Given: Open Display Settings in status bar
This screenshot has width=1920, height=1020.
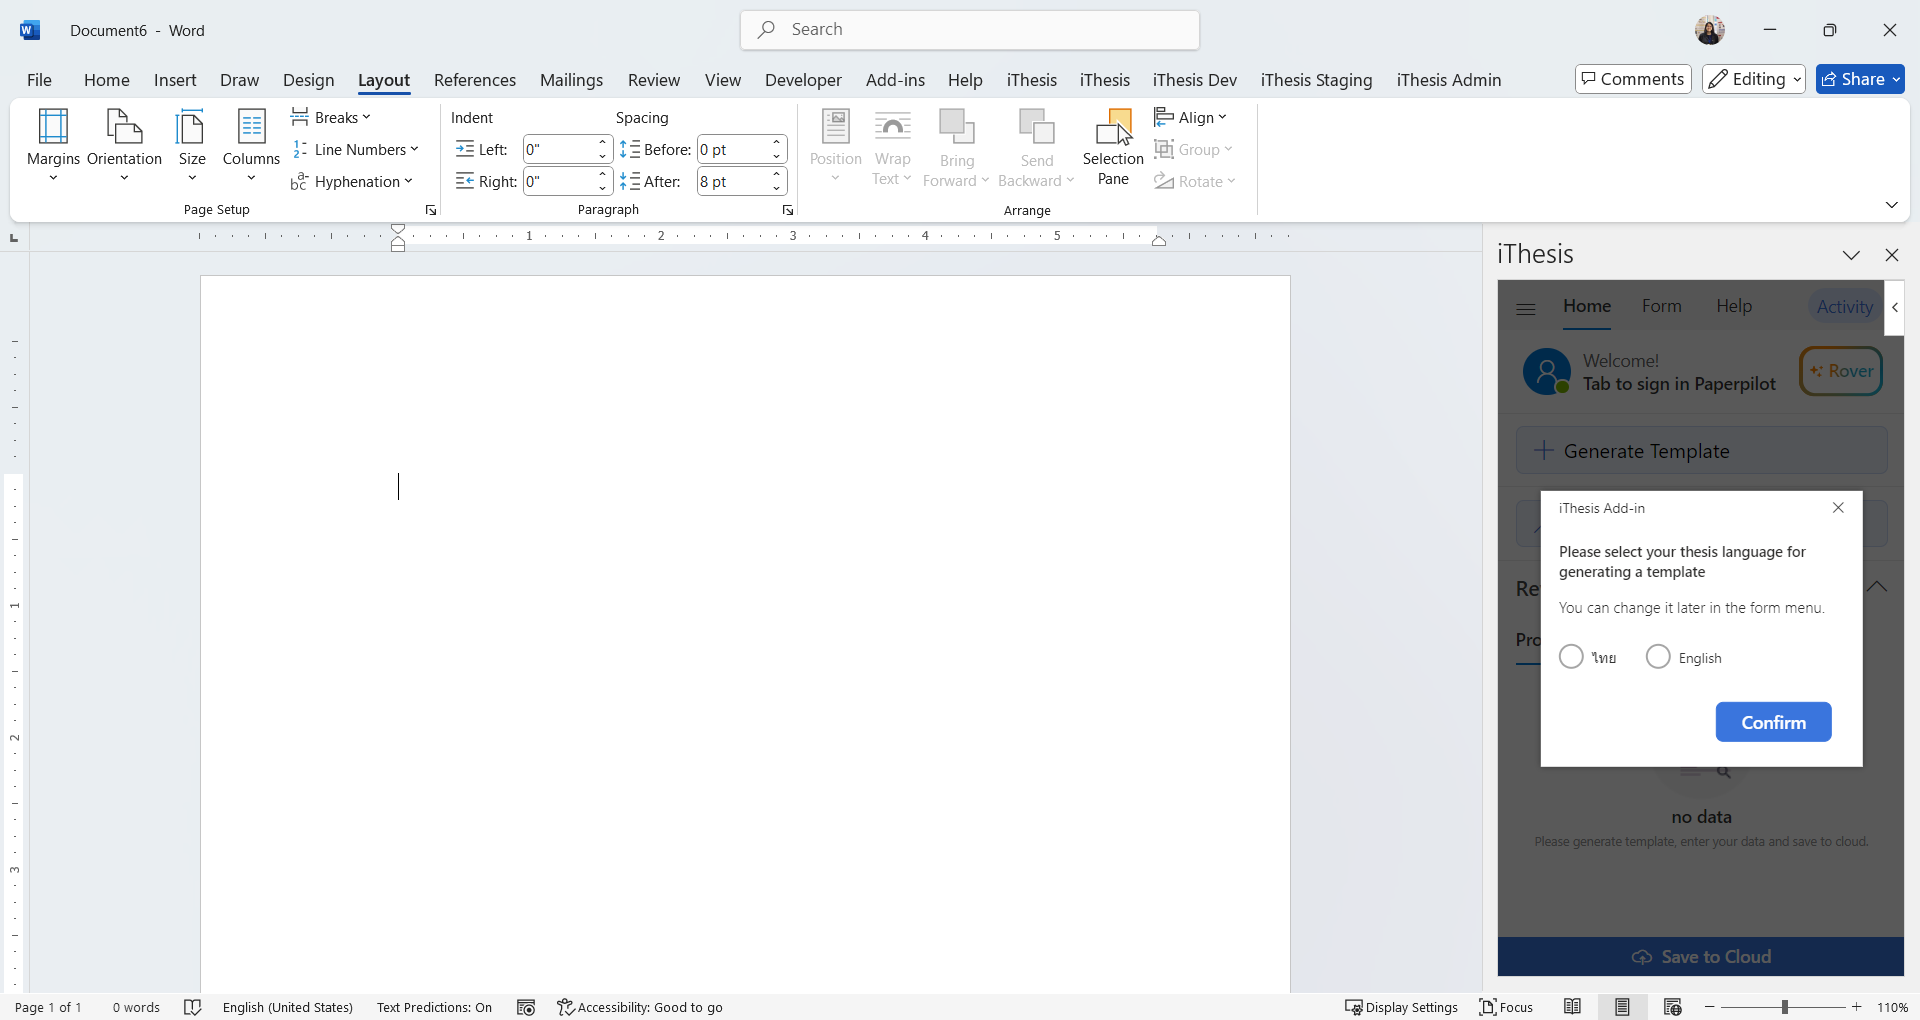Looking at the screenshot, I should [1401, 1007].
